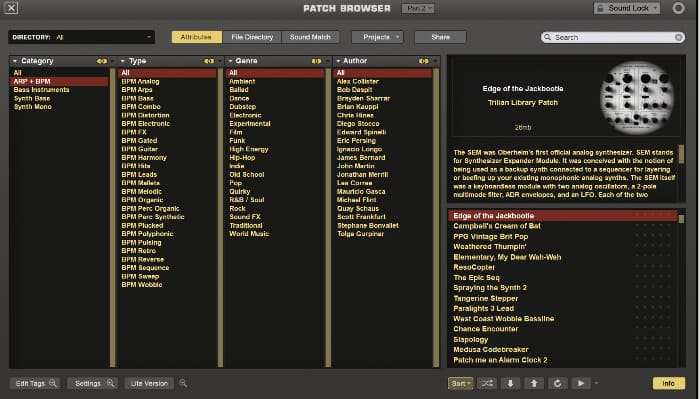
Task: Click the link icon in the Type header
Action: pyautogui.click(x=209, y=61)
